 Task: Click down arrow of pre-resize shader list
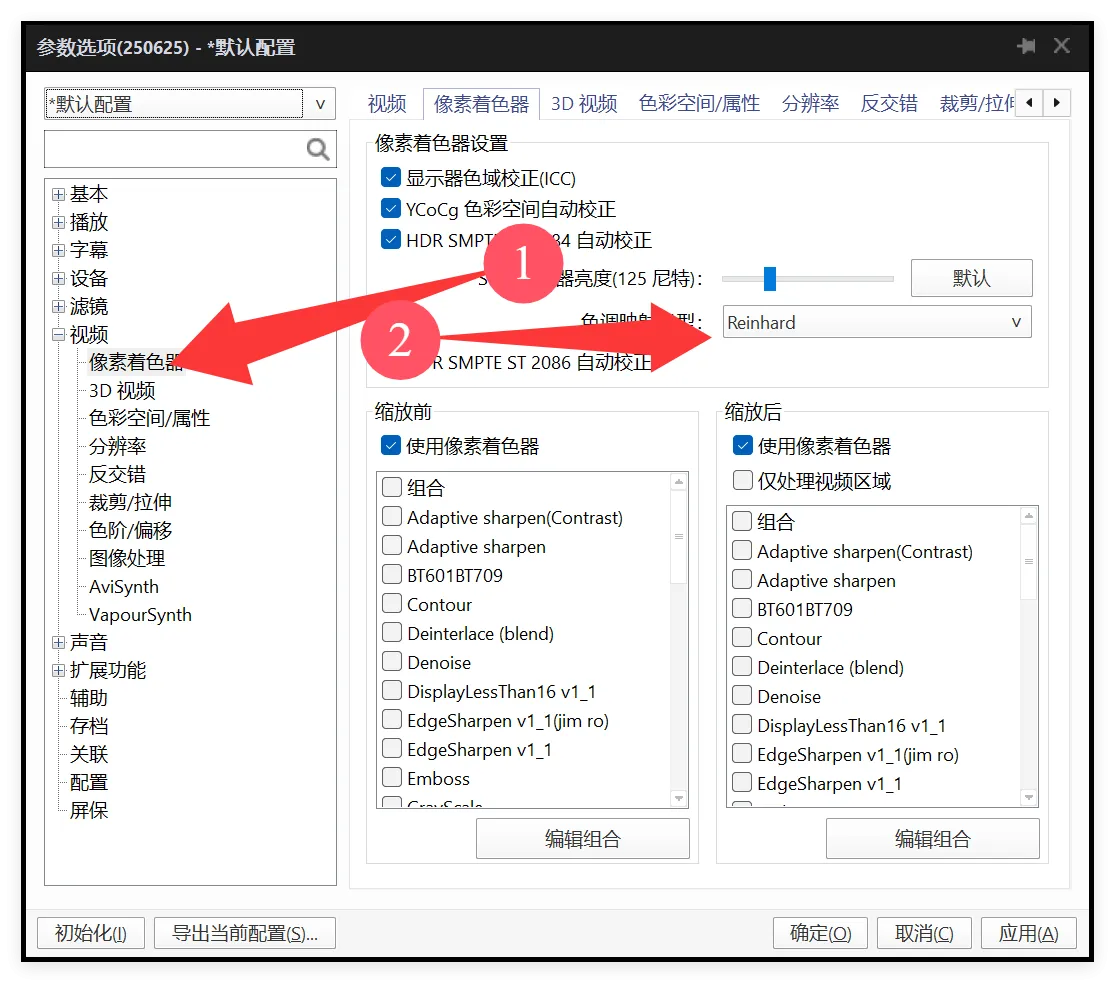pyautogui.click(x=679, y=798)
